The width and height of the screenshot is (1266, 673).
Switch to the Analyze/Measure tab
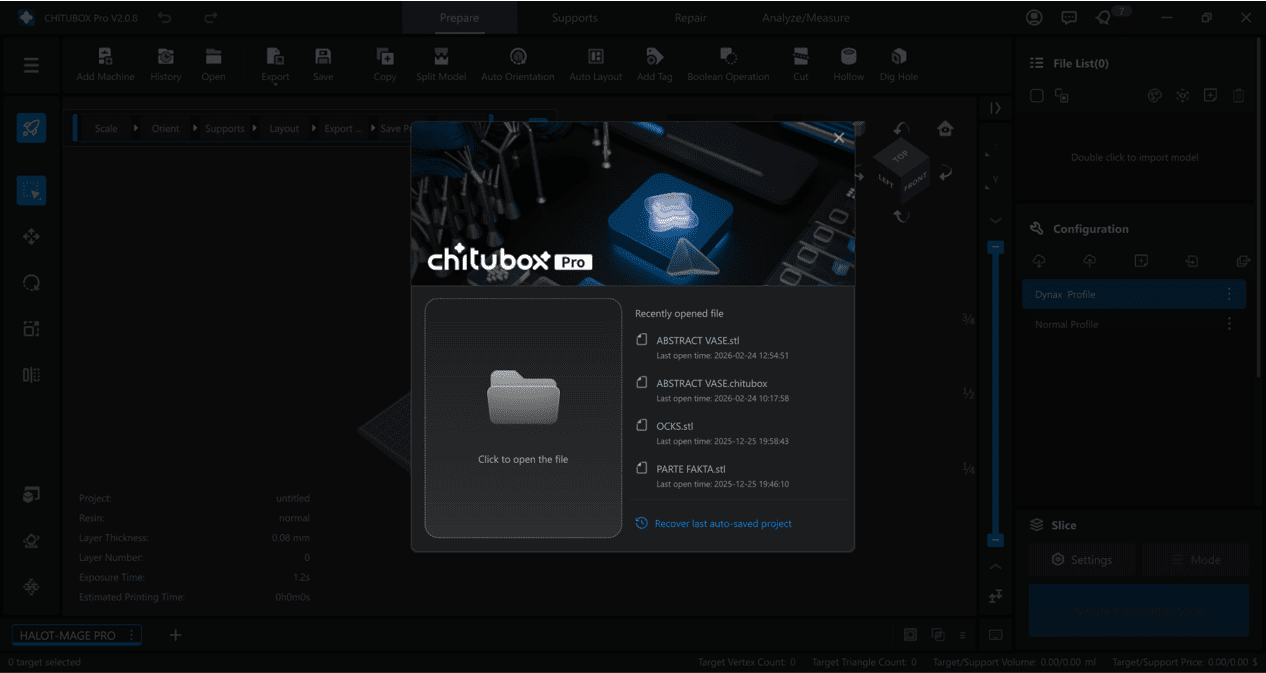click(806, 18)
